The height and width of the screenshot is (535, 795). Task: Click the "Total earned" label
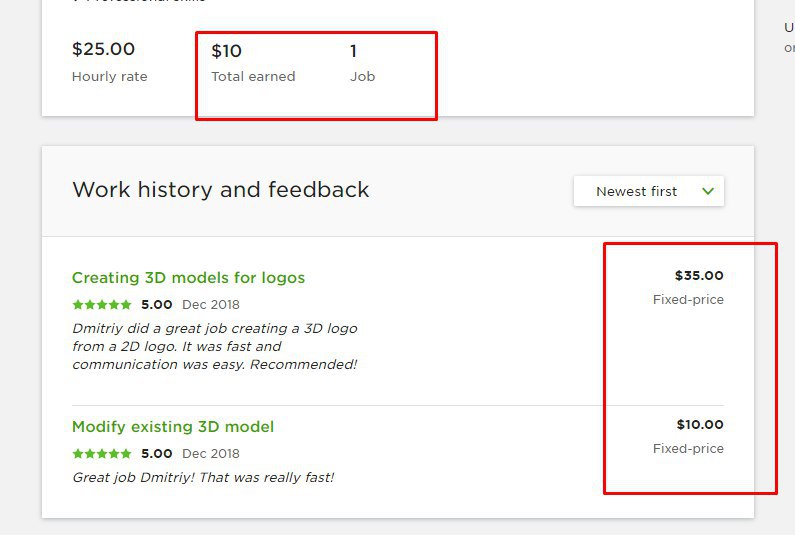point(253,76)
